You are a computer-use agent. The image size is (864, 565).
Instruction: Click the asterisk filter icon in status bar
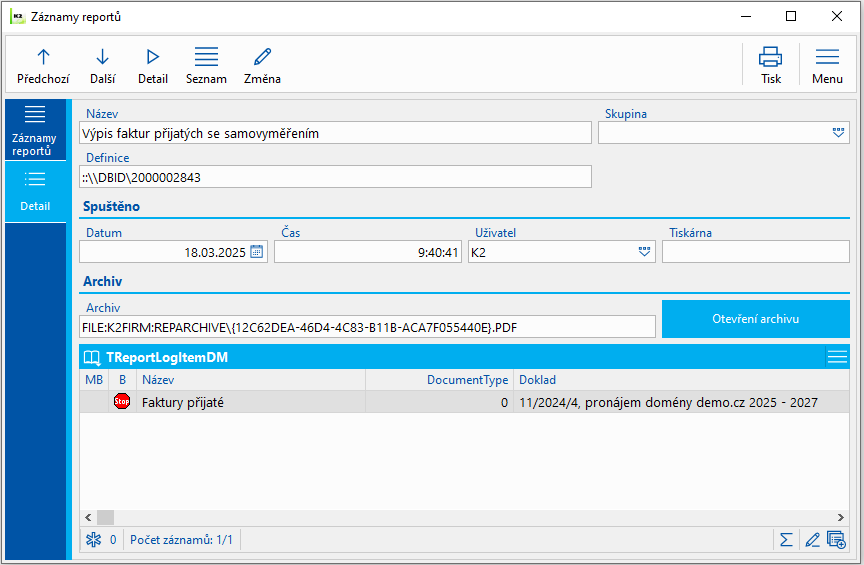tap(93, 540)
